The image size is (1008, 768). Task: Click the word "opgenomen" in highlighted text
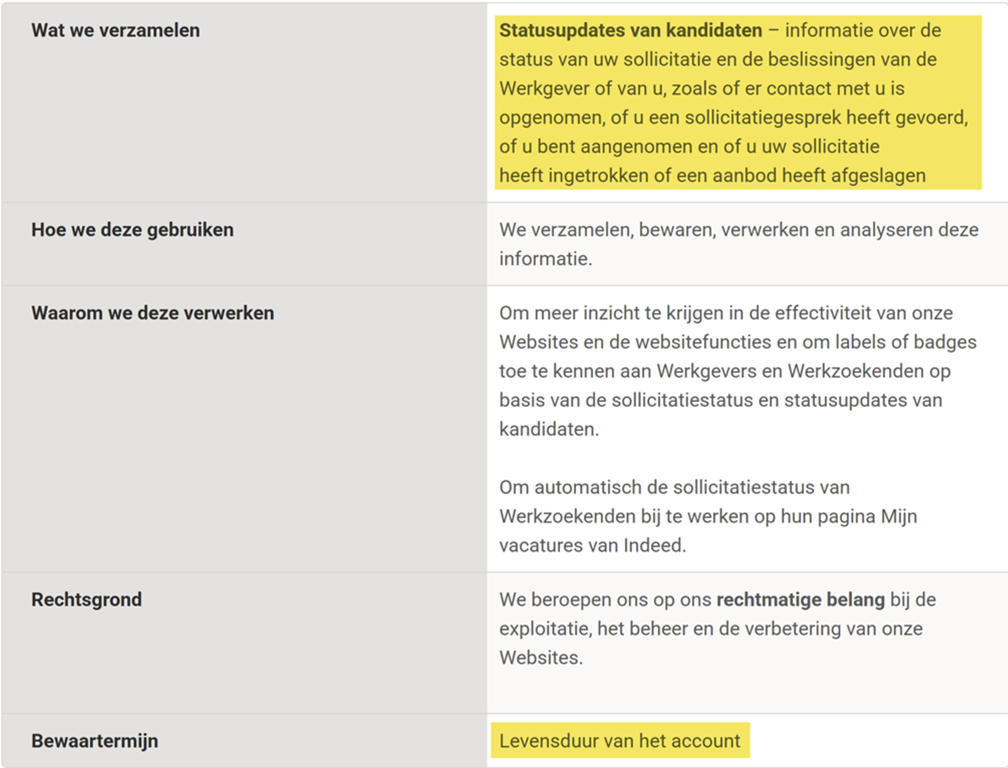pos(550,118)
